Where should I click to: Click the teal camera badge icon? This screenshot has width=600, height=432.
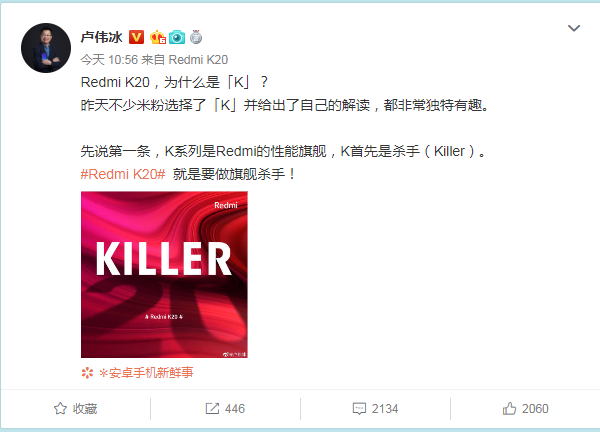tap(177, 37)
